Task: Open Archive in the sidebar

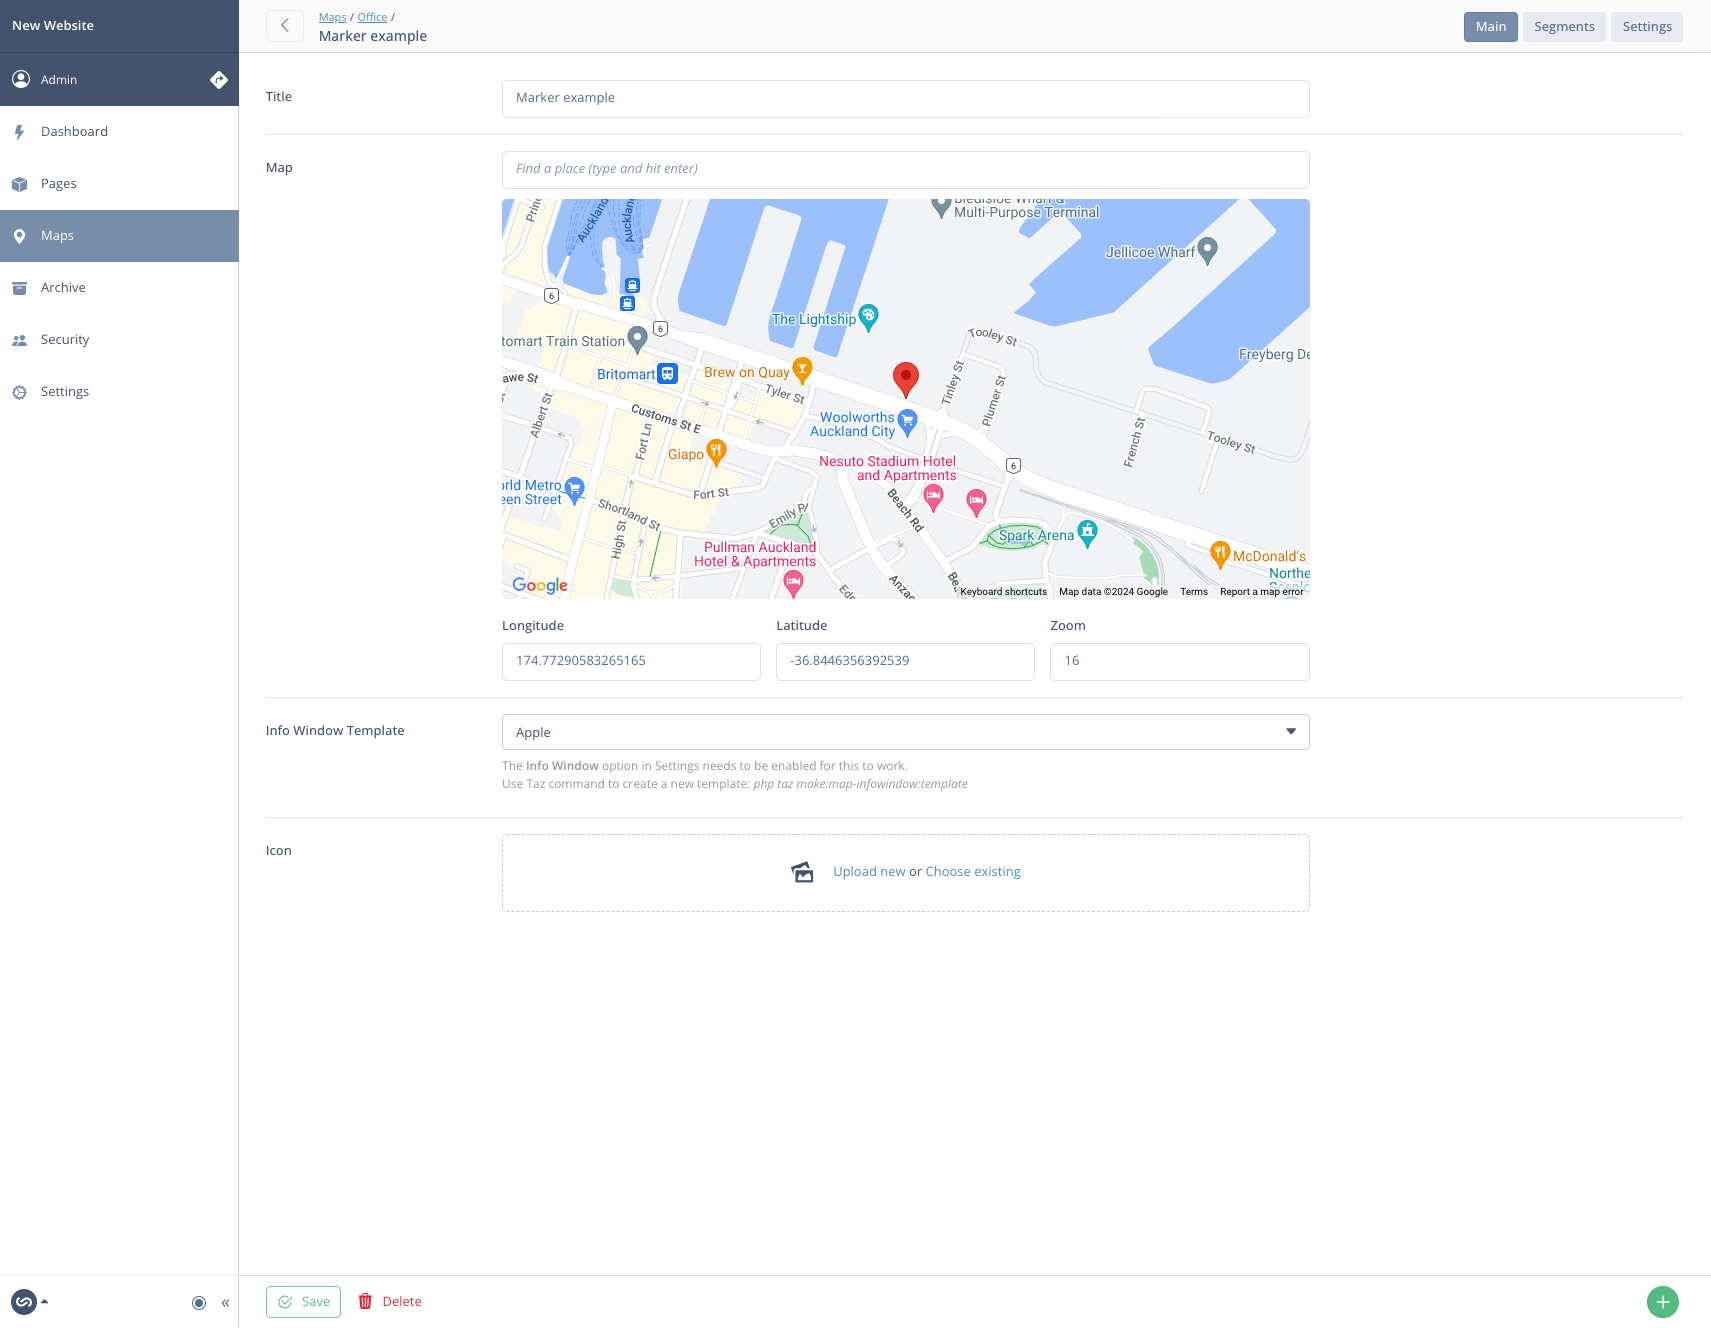Action: (119, 288)
